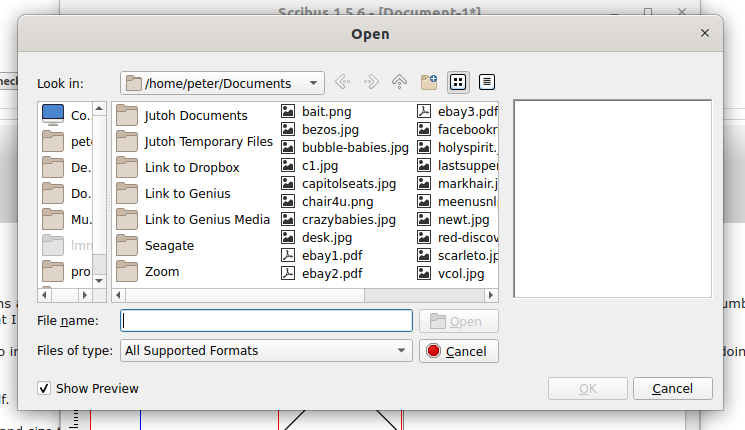
Task: Click into the File name field
Action: [266, 321]
